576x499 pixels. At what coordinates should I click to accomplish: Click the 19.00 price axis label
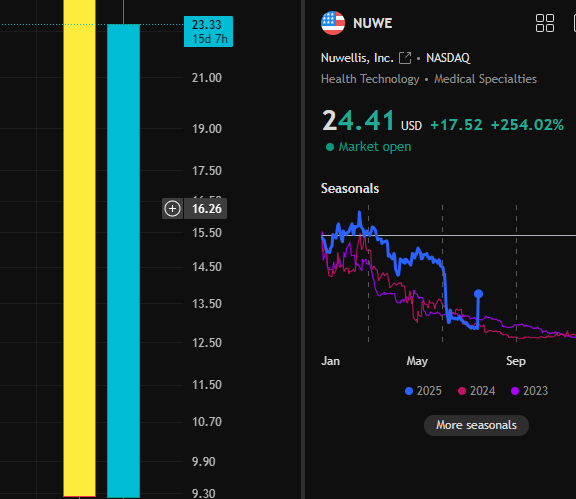[x=207, y=129]
